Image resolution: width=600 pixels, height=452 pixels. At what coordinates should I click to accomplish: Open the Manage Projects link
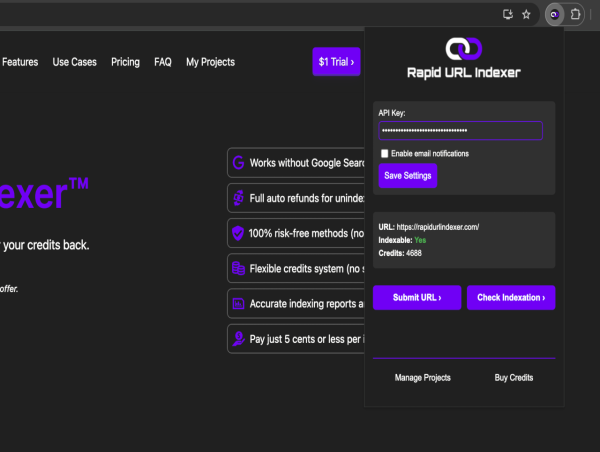pyautogui.click(x=423, y=378)
